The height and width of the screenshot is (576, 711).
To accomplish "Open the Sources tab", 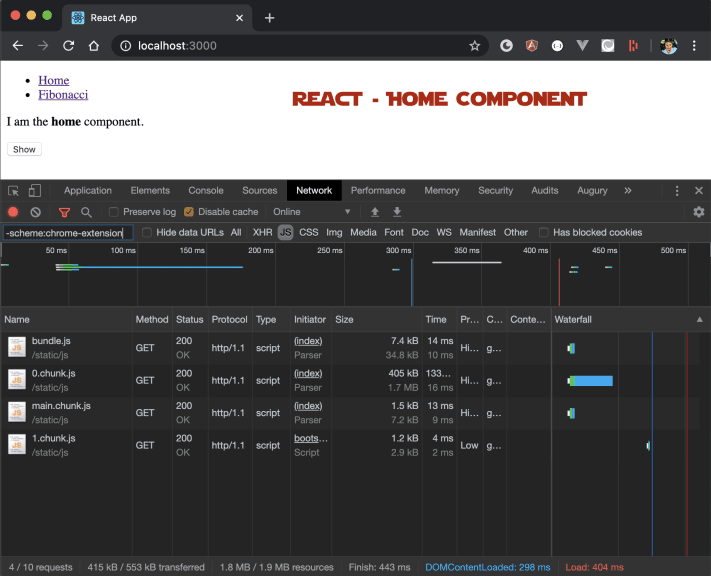I will point(259,190).
